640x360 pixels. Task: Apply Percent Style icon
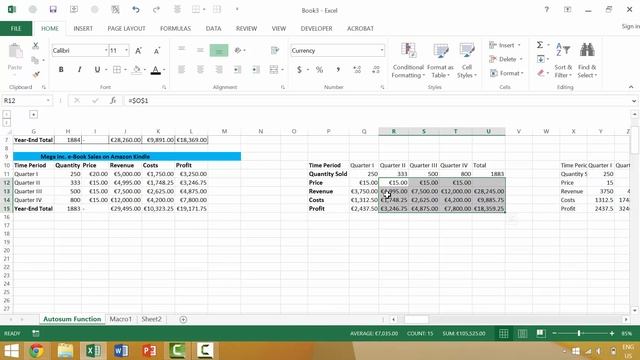[x=319, y=70]
